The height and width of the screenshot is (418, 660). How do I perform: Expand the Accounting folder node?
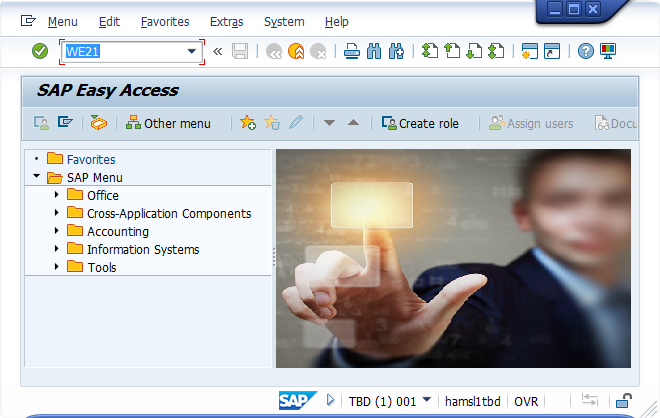(x=57, y=231)
